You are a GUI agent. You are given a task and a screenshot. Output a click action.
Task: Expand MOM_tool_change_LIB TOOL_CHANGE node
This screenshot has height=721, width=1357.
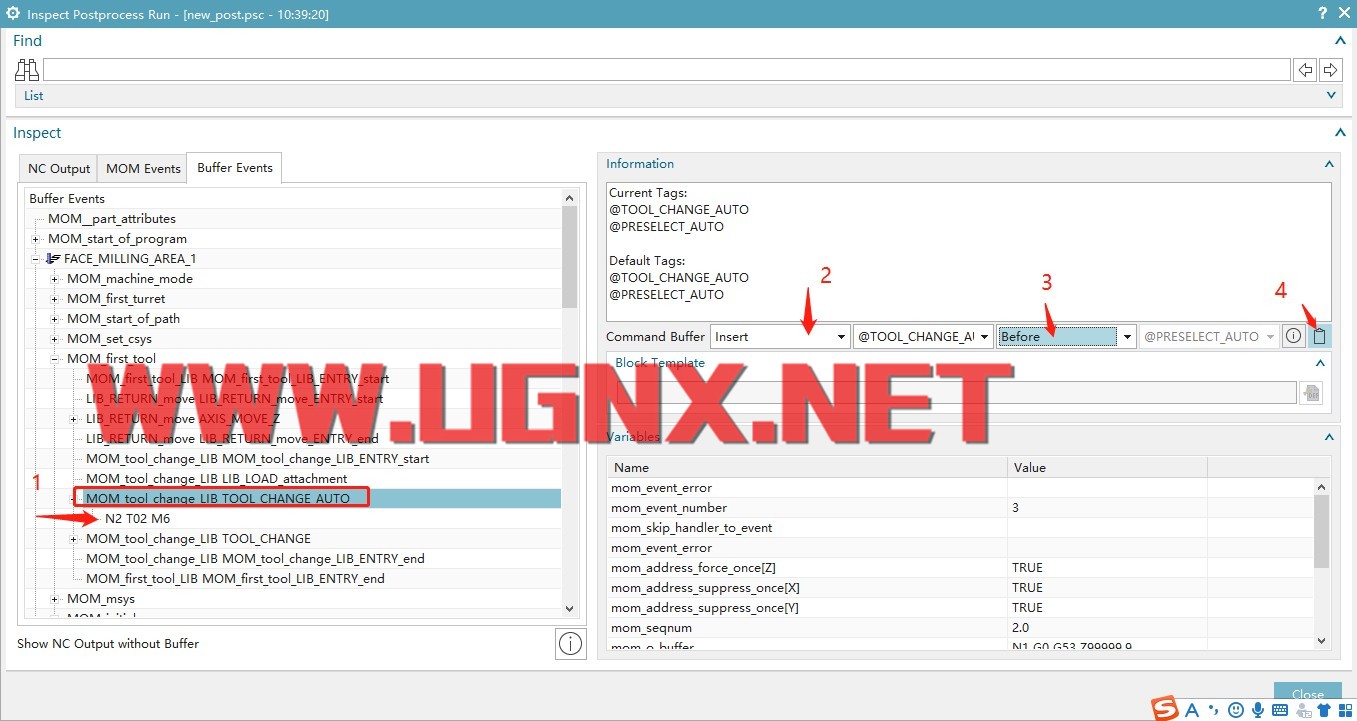74,539
